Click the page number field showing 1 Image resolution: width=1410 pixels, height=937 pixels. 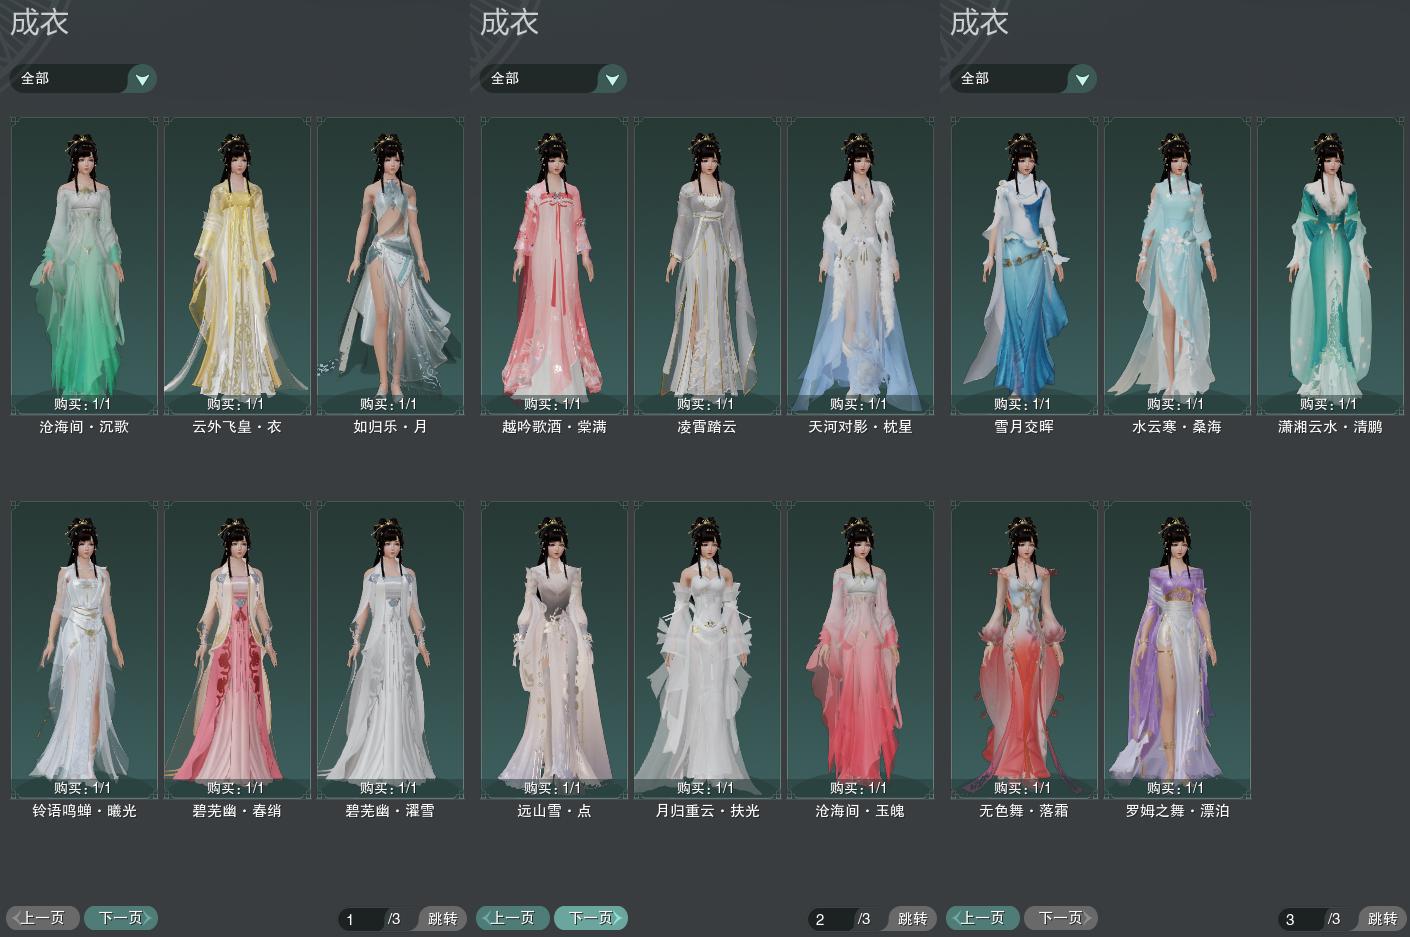[x=361, y=919]
